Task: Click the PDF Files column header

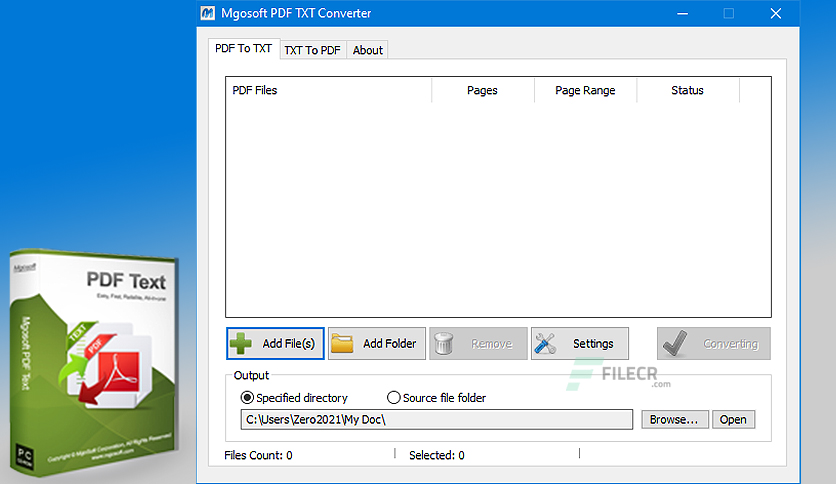Action: (328, 90)
